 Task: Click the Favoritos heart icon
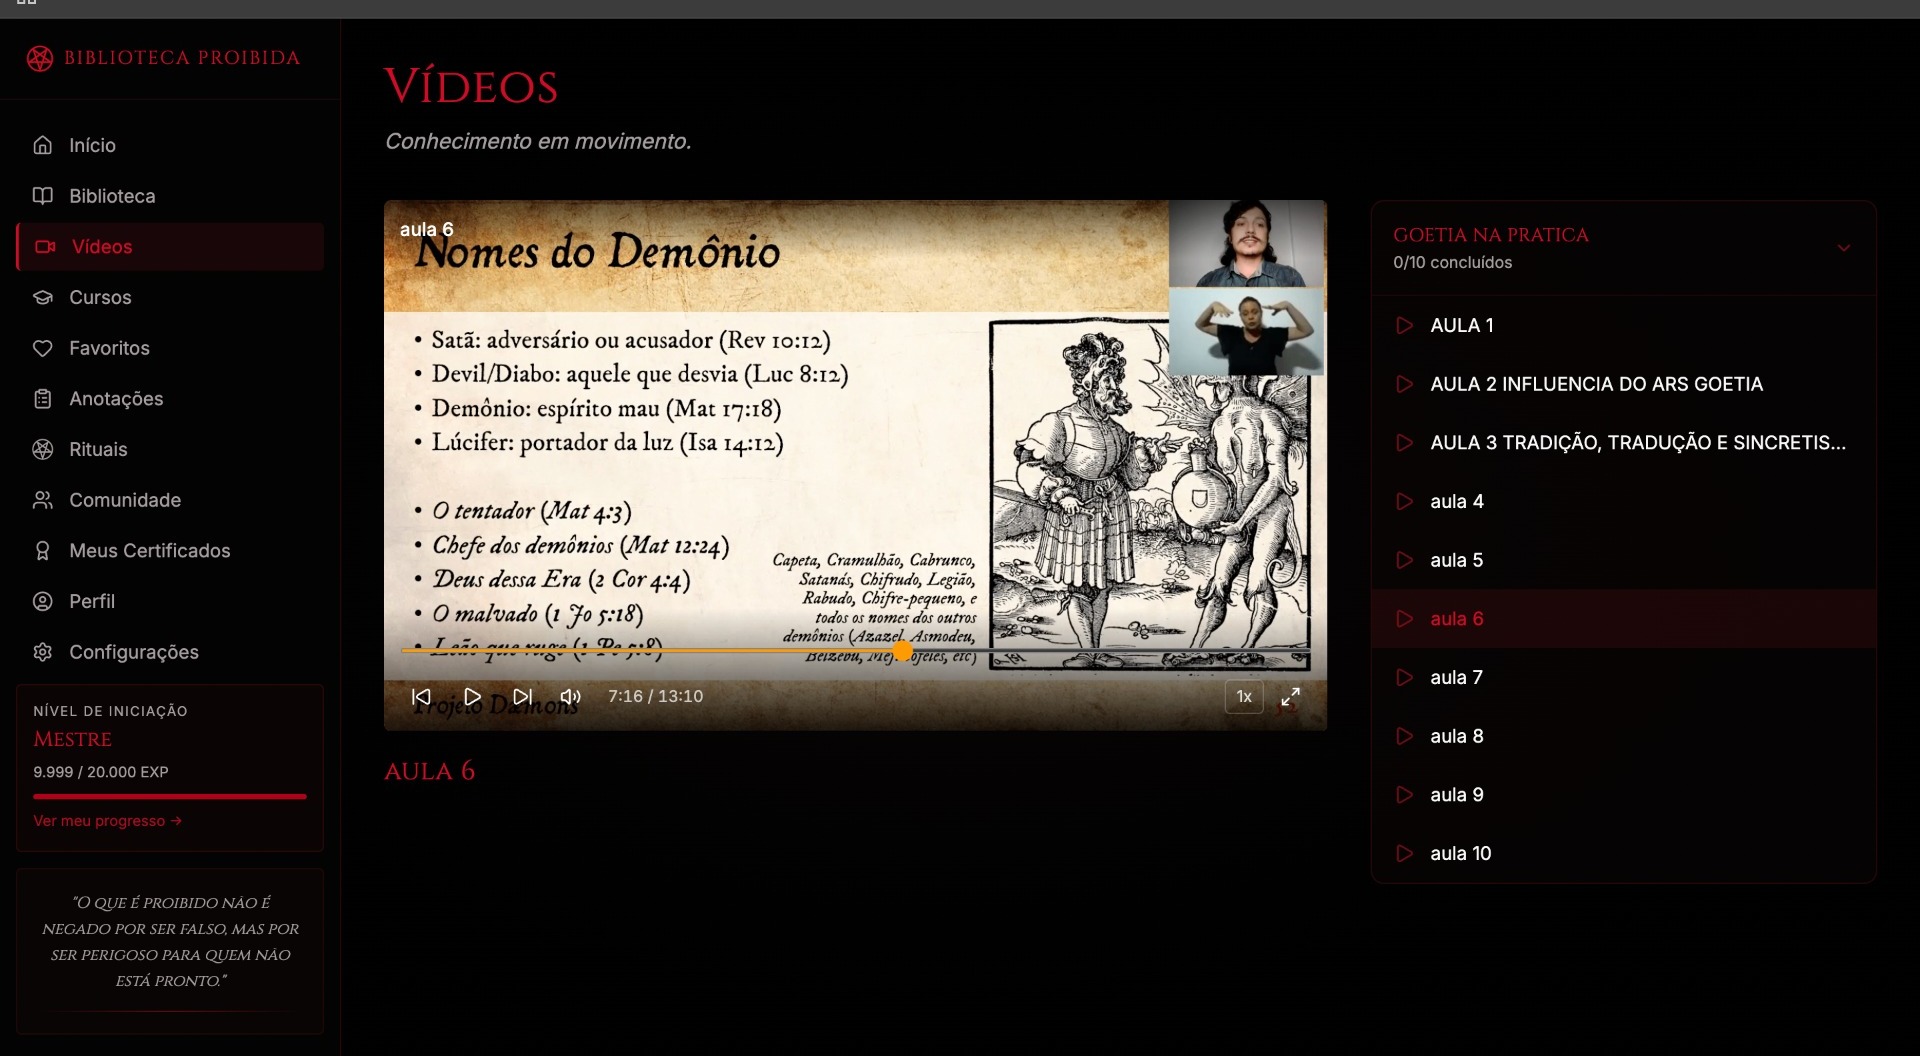tap(43, 348)
